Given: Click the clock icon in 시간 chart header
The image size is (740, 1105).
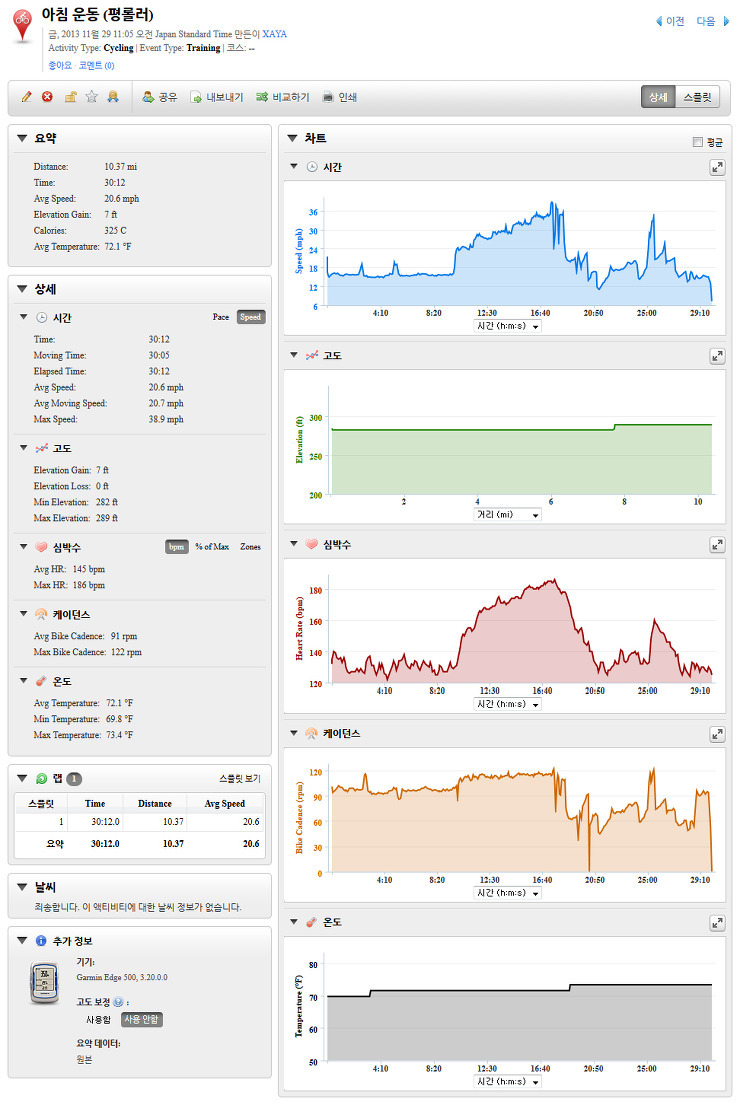Looking at the screenshot, I should point(312,167).
